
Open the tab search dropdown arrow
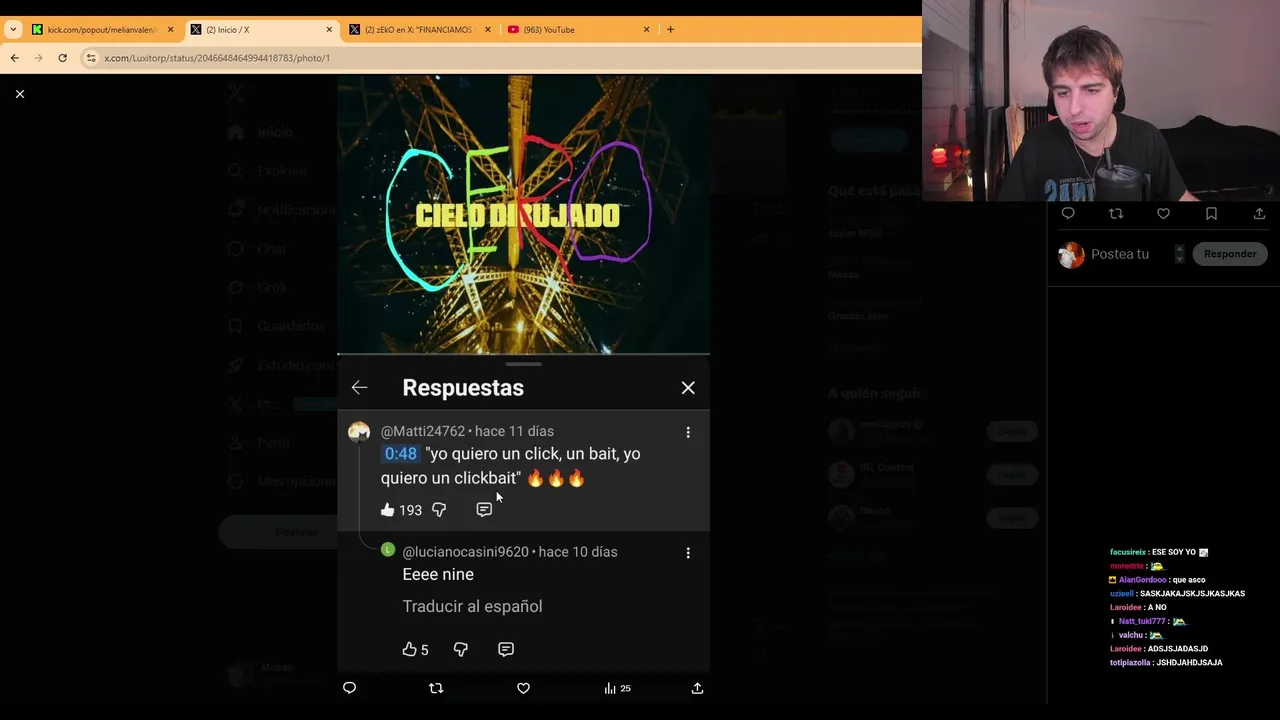13,30
